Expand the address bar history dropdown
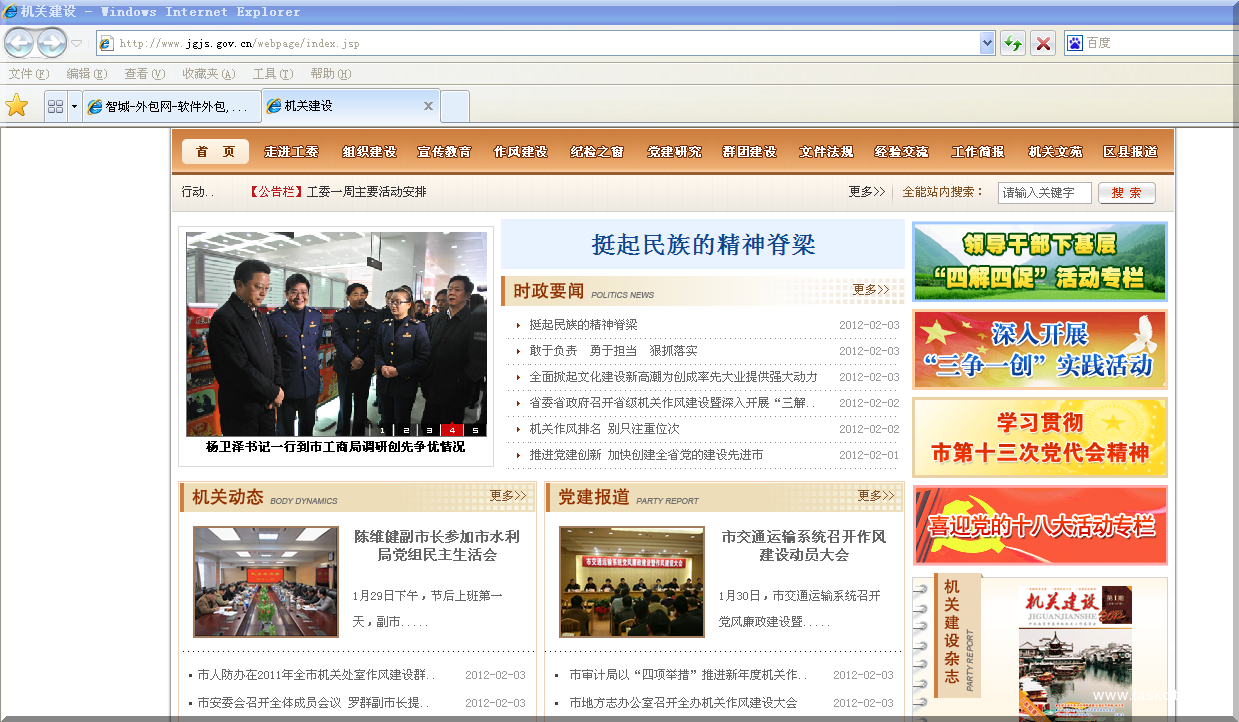 [x=987, y=43]
